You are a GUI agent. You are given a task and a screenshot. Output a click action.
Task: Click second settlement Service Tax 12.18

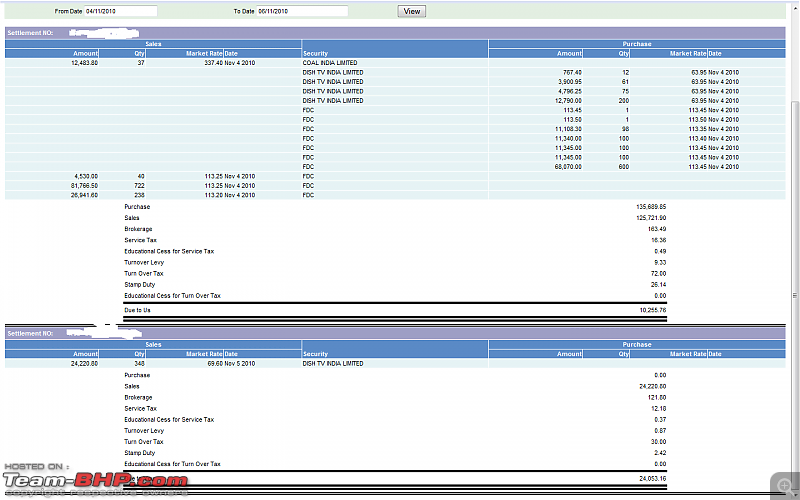coord(658,409)
